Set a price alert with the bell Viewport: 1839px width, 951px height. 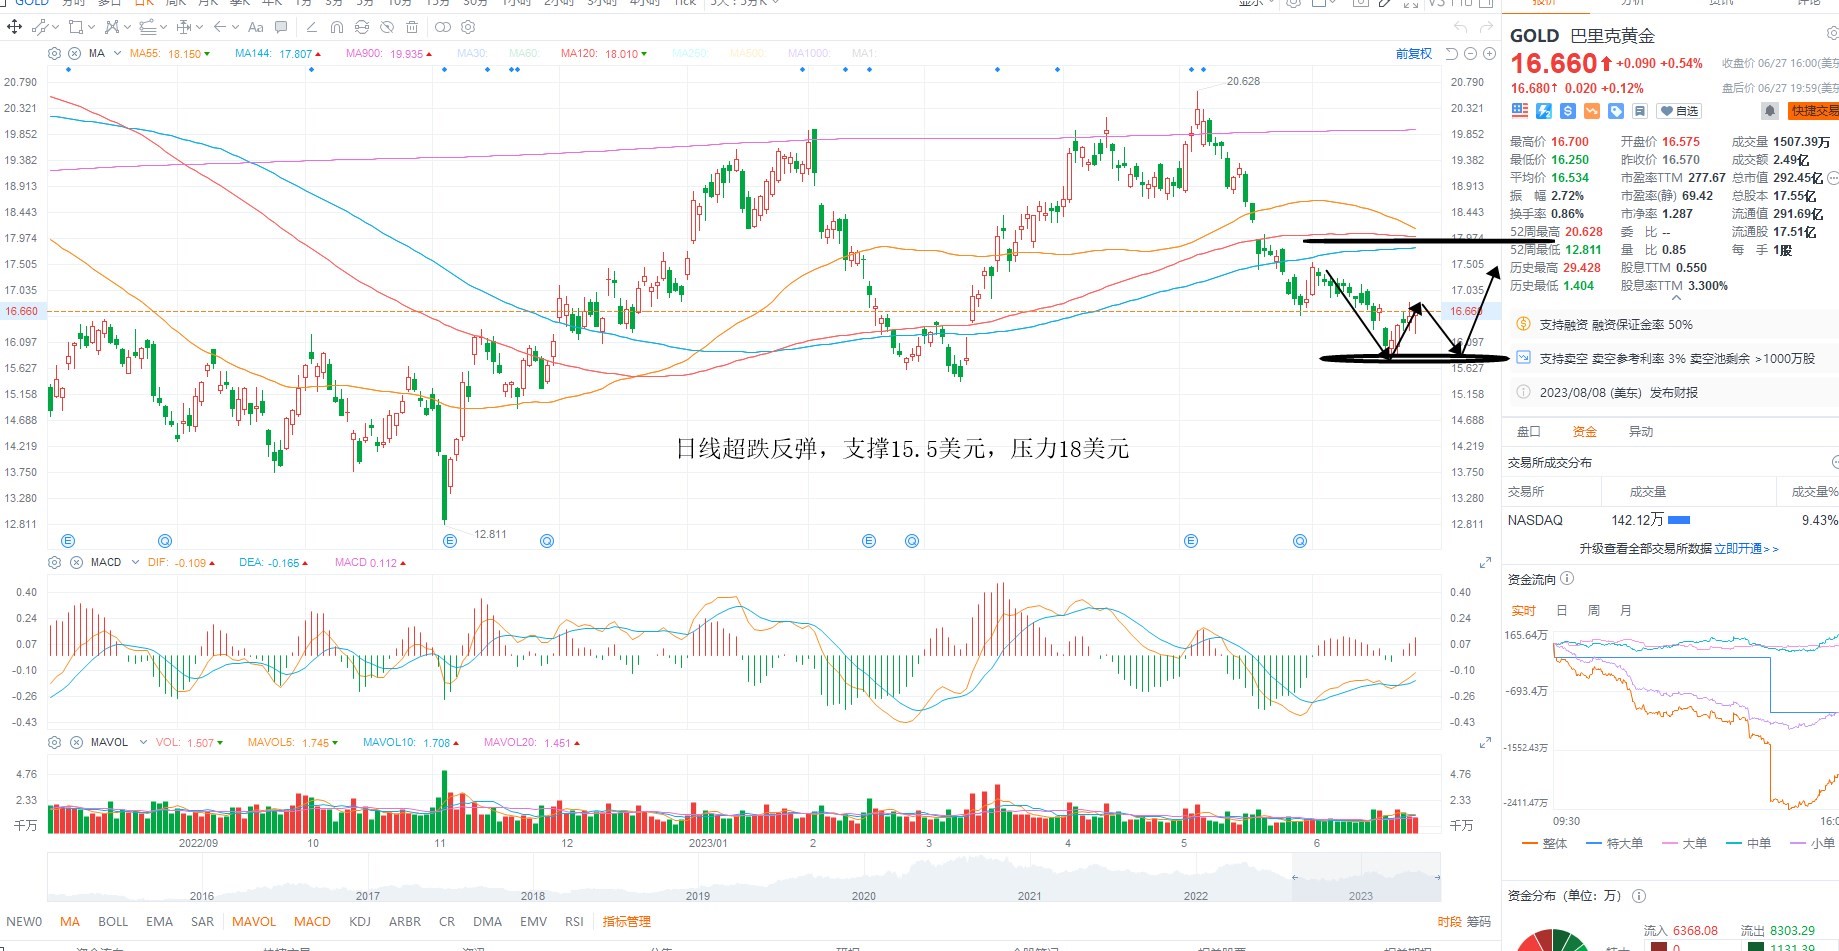point(1770,111)
